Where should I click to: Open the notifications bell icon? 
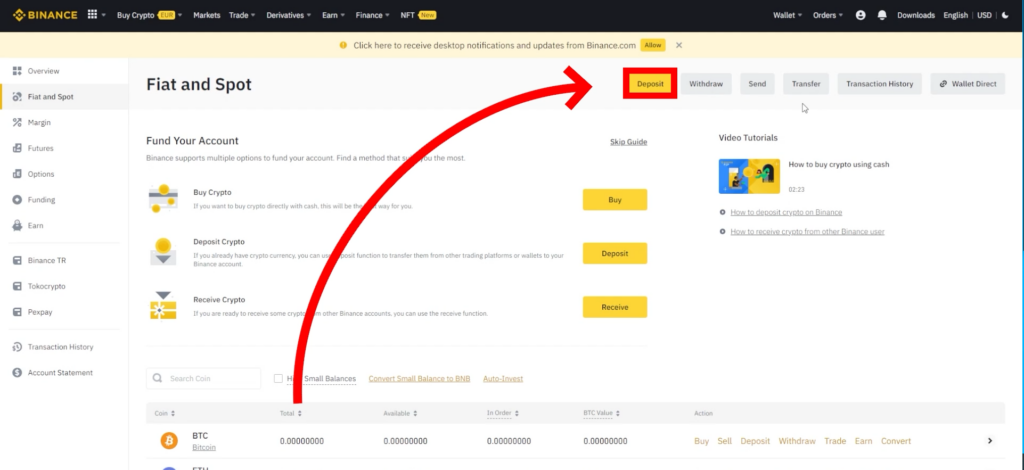coord(882,15)
